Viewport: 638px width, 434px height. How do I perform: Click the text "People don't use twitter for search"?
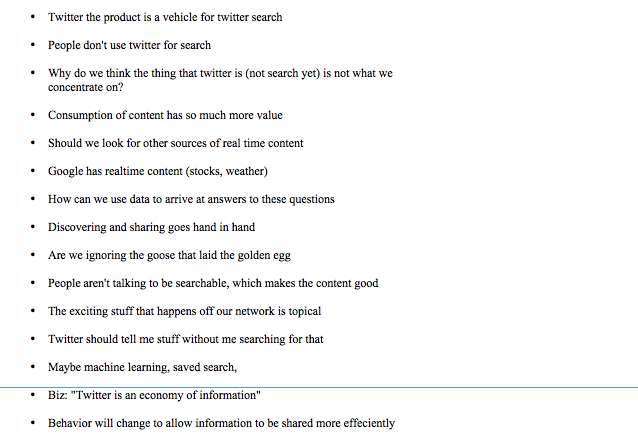(x=129, y=45)
